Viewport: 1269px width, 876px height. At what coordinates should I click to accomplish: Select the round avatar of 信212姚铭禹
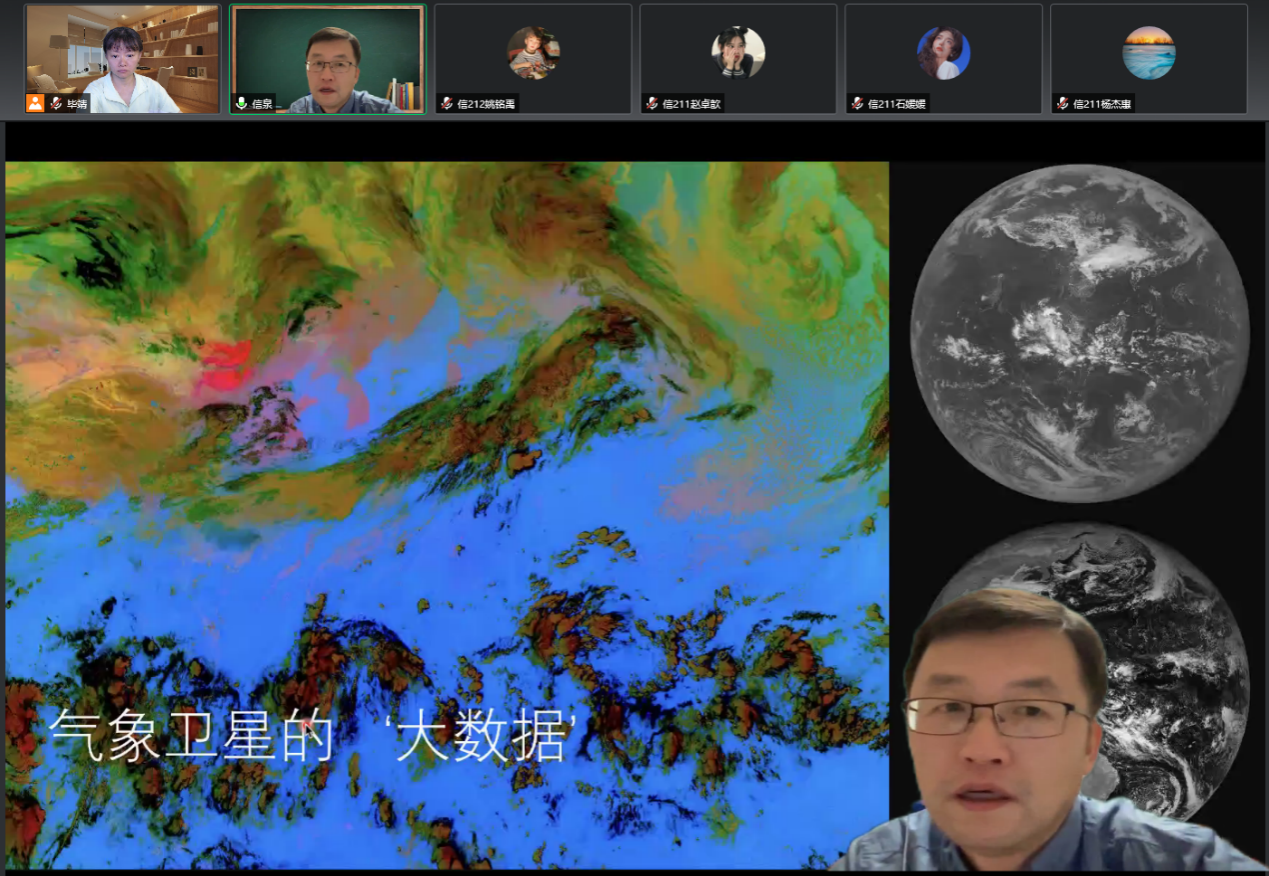click(533, 52)
